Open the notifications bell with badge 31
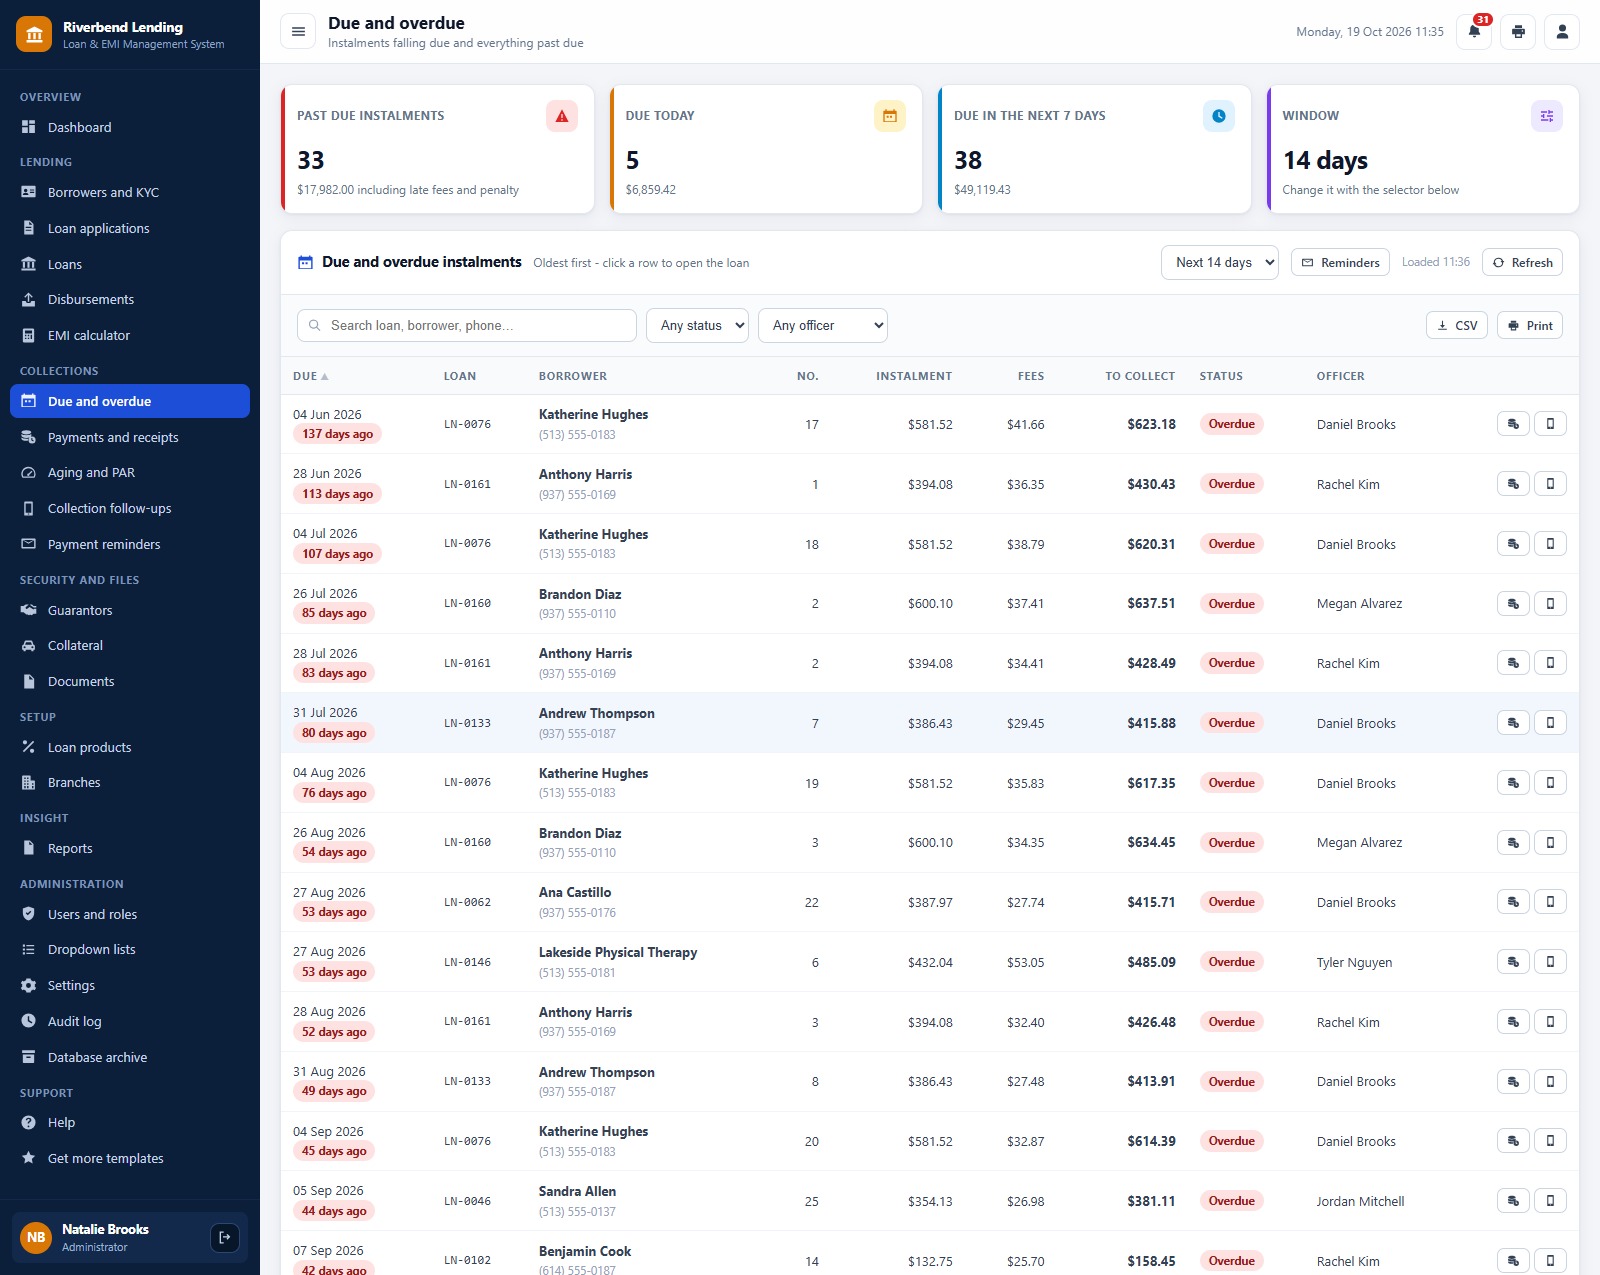This screenshot has height=1275, width=1600. pyautogui.click(x=1474, y=31)
